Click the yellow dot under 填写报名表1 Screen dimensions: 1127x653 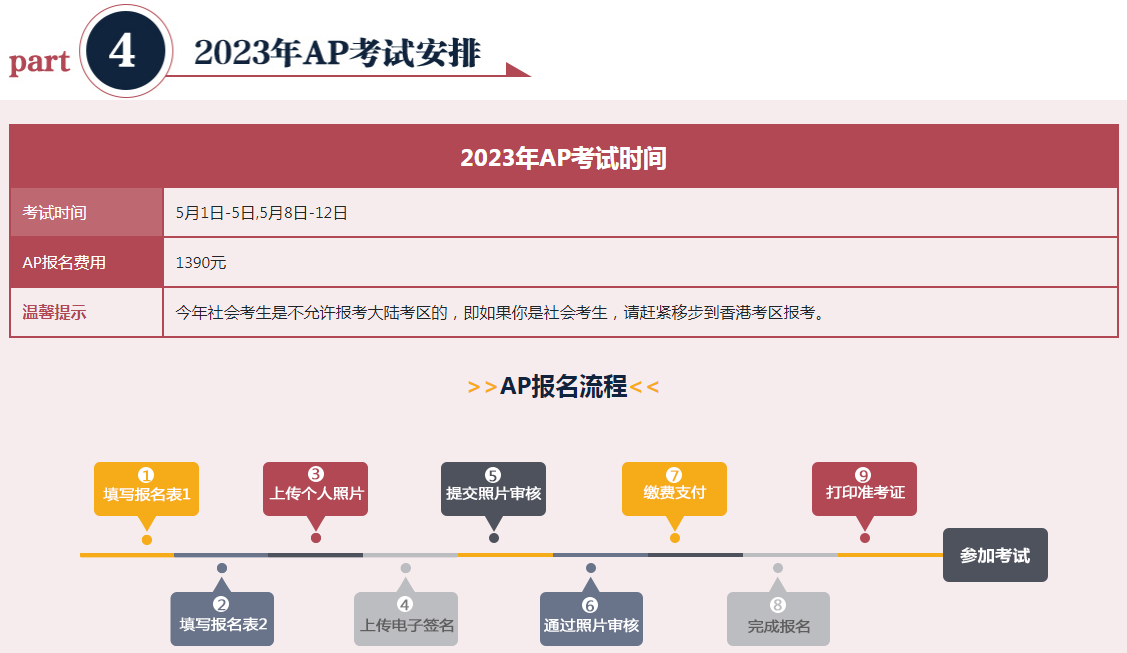pyautogui.click(x=147, y=539)
